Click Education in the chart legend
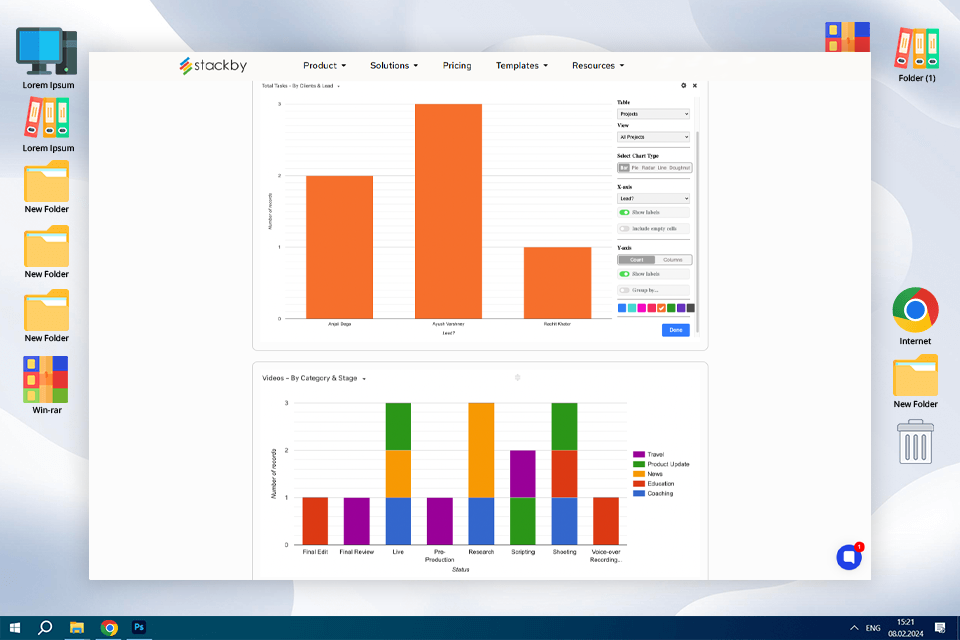Screen dimensions: 960x640 coord(661,484)
